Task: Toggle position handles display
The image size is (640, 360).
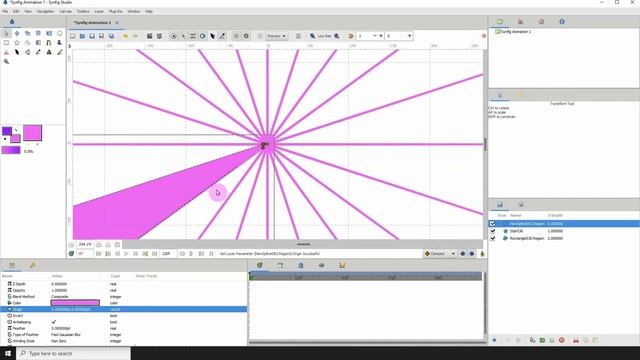Action: pos(173,36)
